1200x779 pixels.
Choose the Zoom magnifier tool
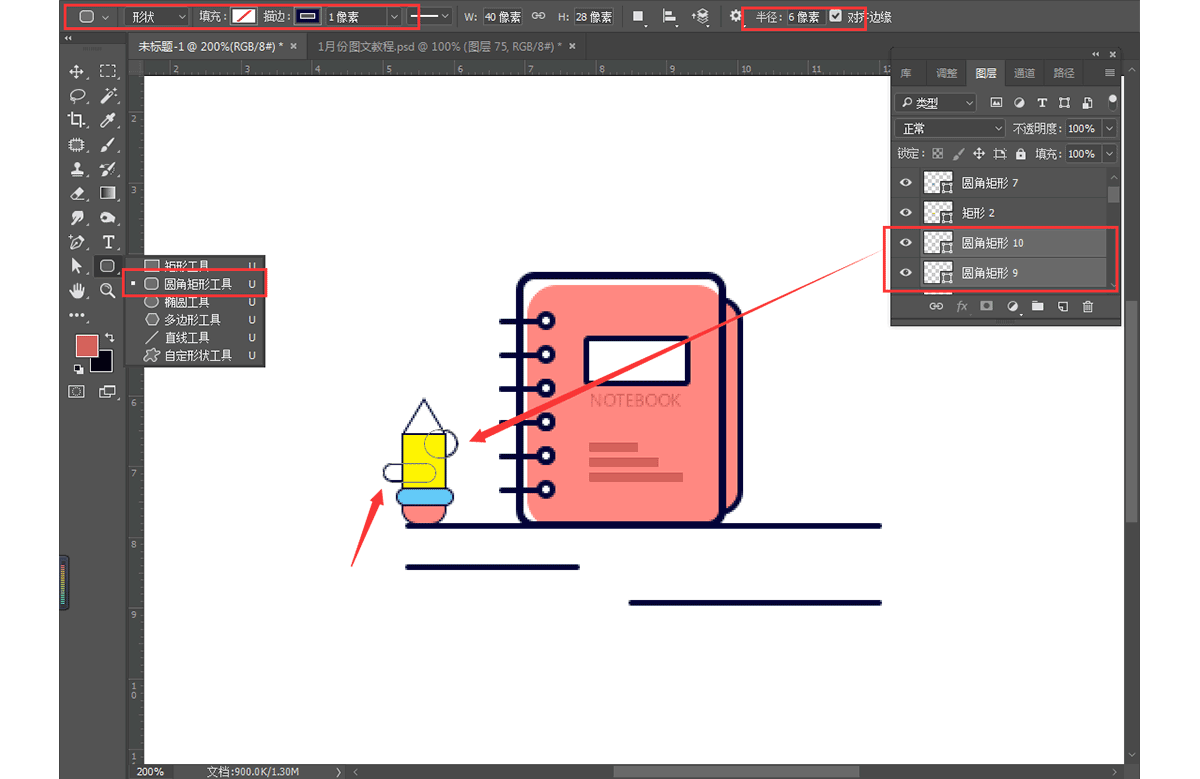(x=108, y=290)
